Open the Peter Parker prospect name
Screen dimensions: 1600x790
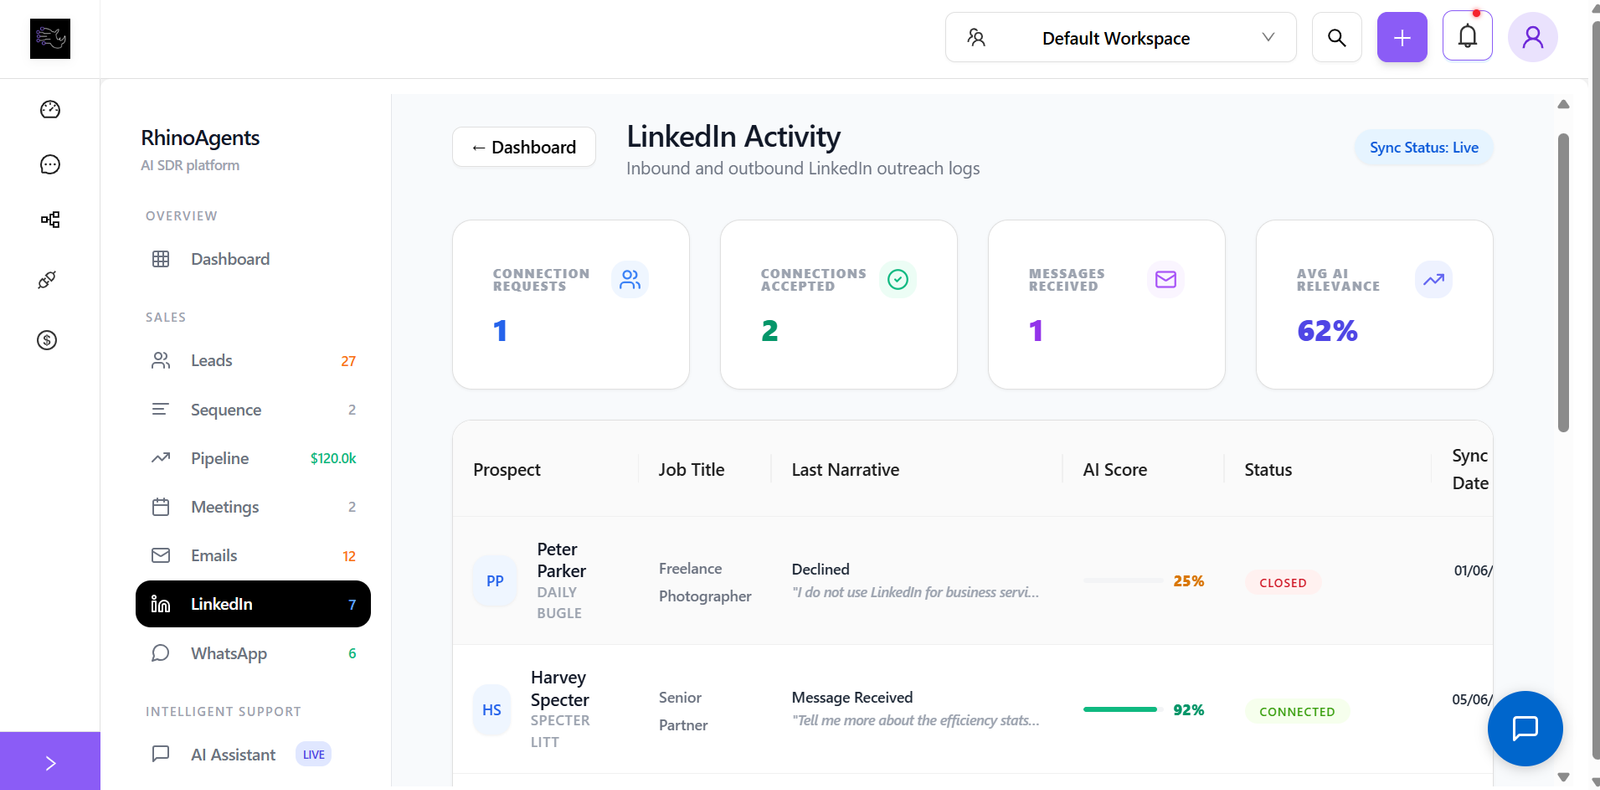561,560
